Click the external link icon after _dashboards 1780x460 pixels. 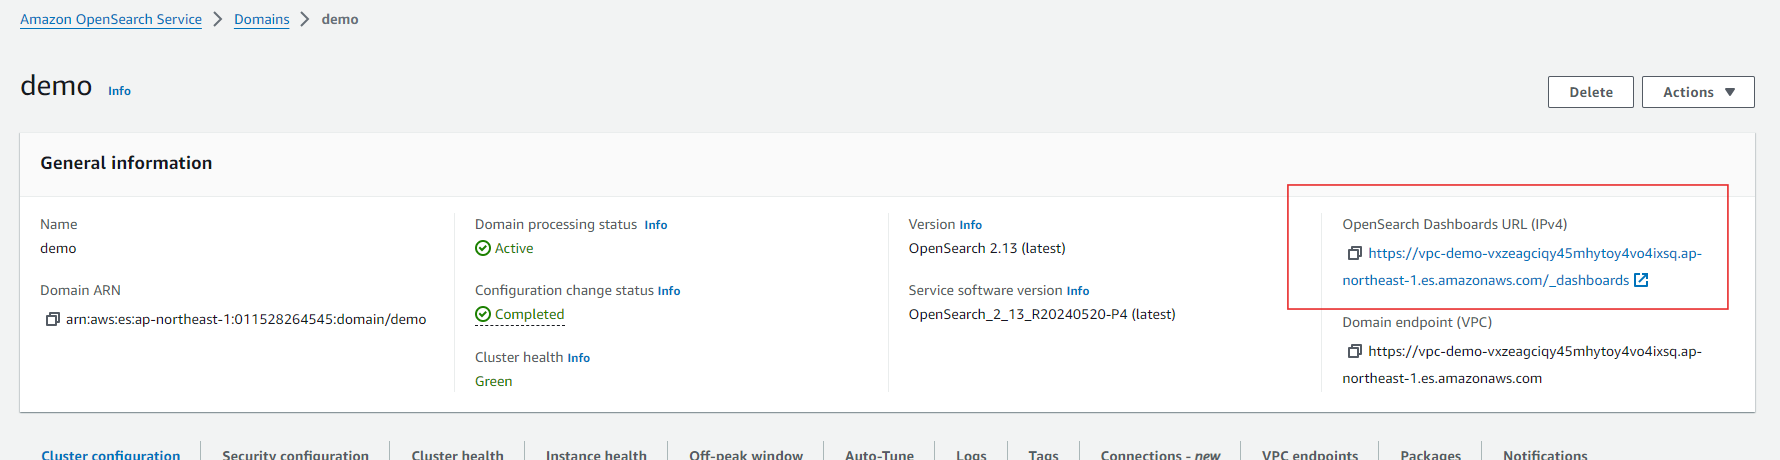(x=1641, y=280)
